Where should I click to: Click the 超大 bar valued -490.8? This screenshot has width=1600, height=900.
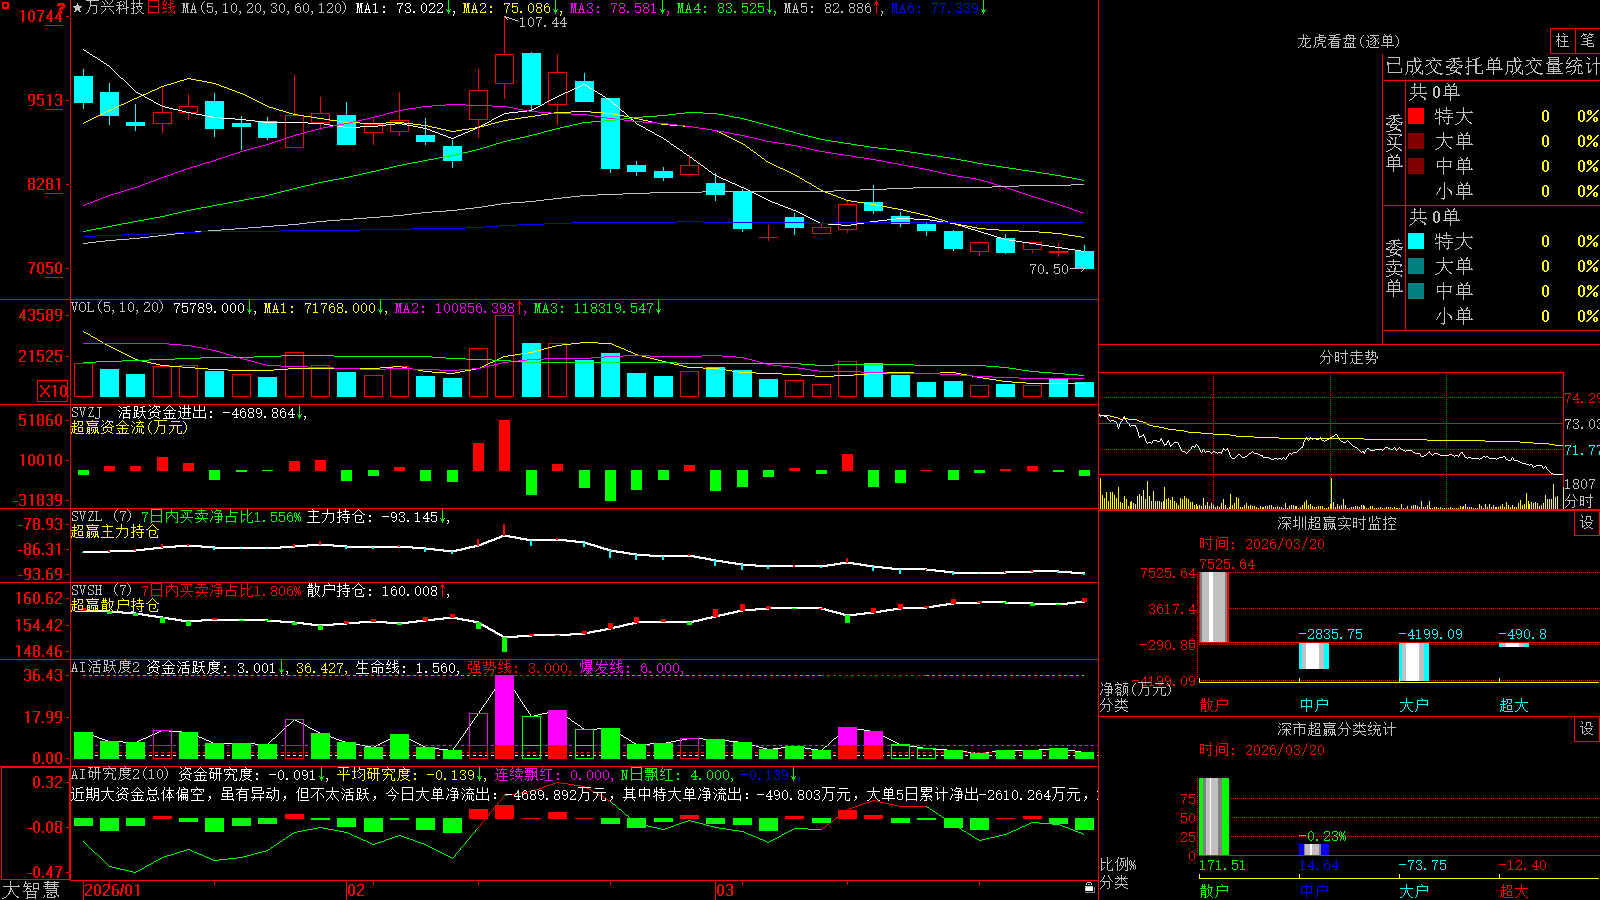(1513, 645)
